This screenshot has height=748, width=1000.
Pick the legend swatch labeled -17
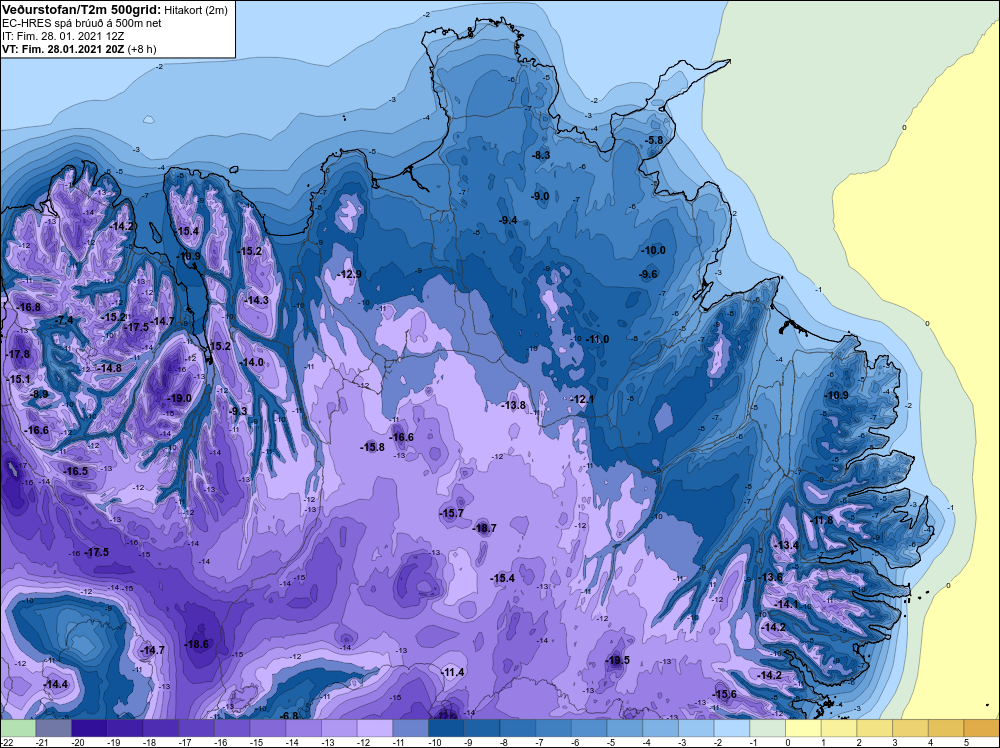pyautogui.click(x=196, y=728)
